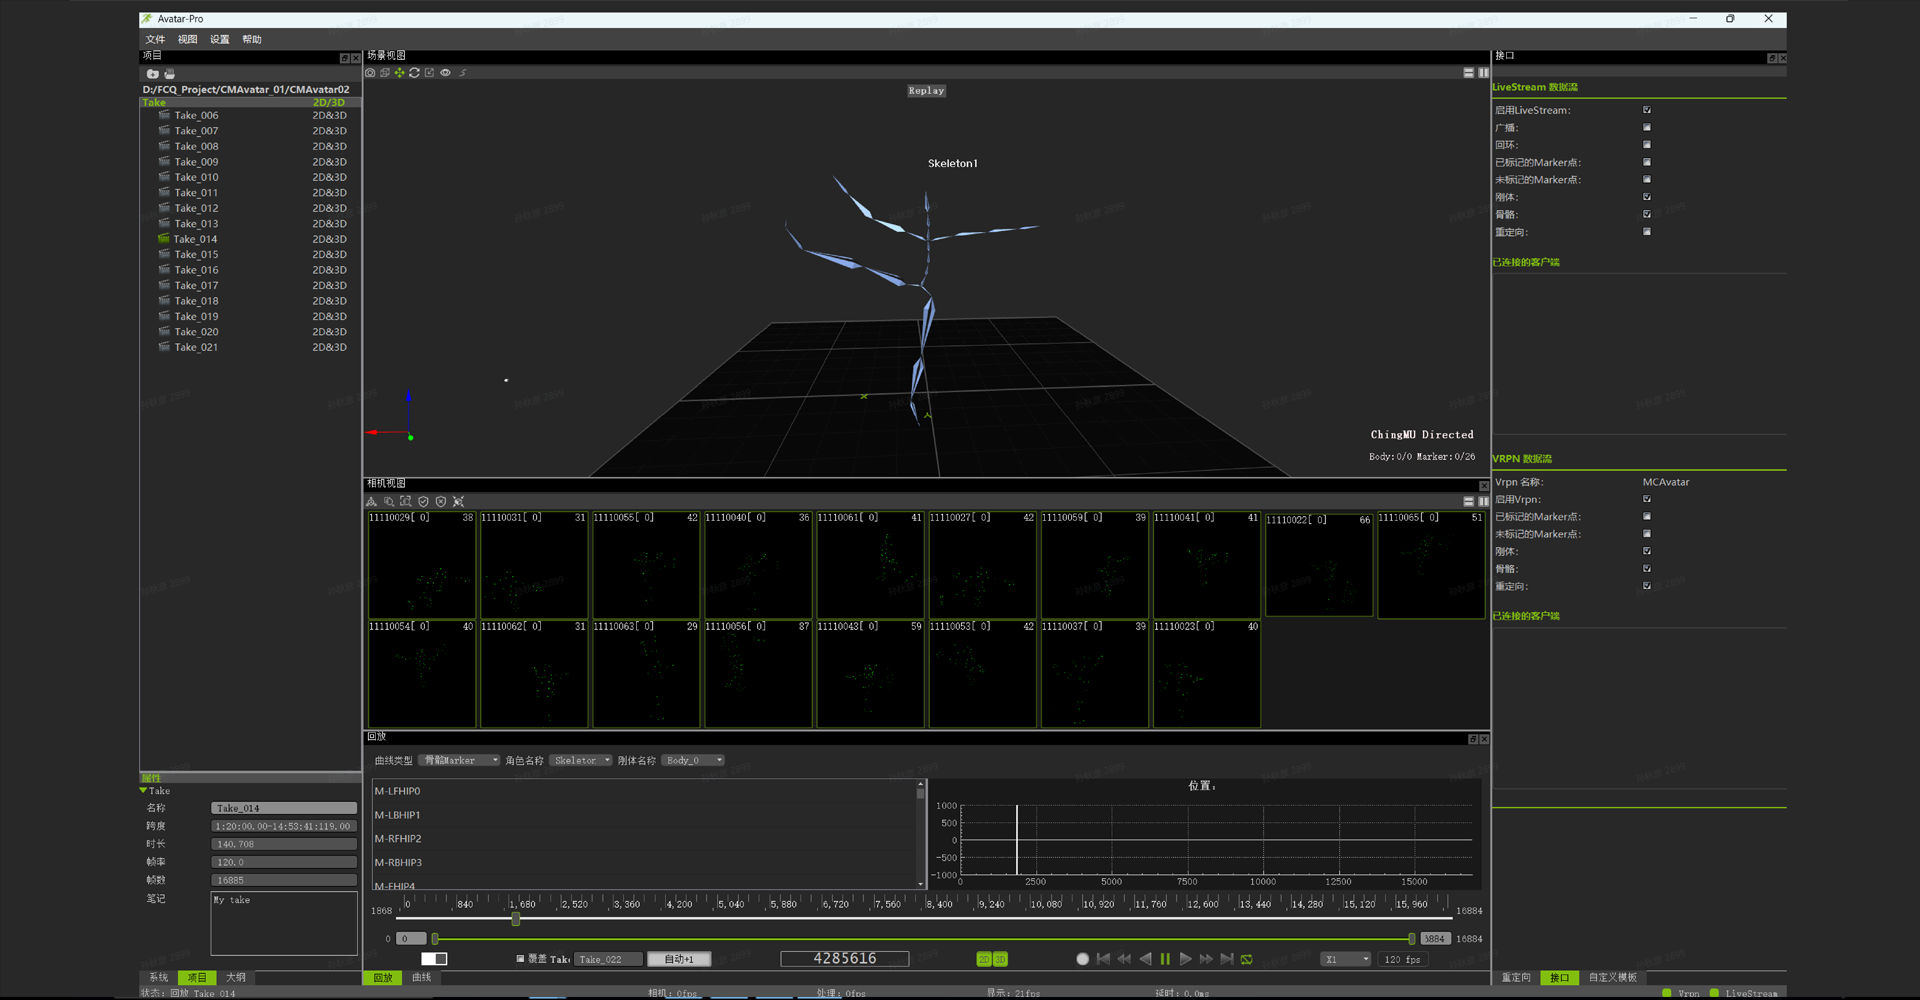
Task: Open the 曲线类型 dropdown showing 骨骼Marker
Action: 459,761
